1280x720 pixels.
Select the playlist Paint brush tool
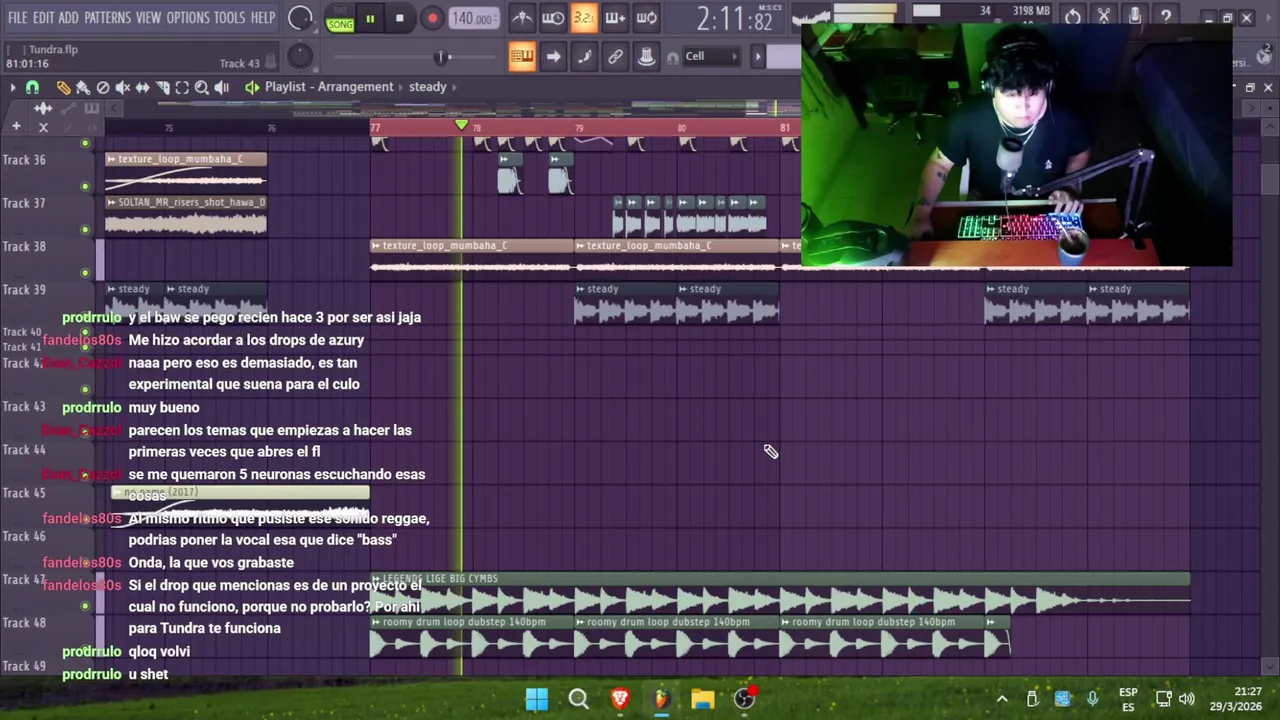pos(83,87)
